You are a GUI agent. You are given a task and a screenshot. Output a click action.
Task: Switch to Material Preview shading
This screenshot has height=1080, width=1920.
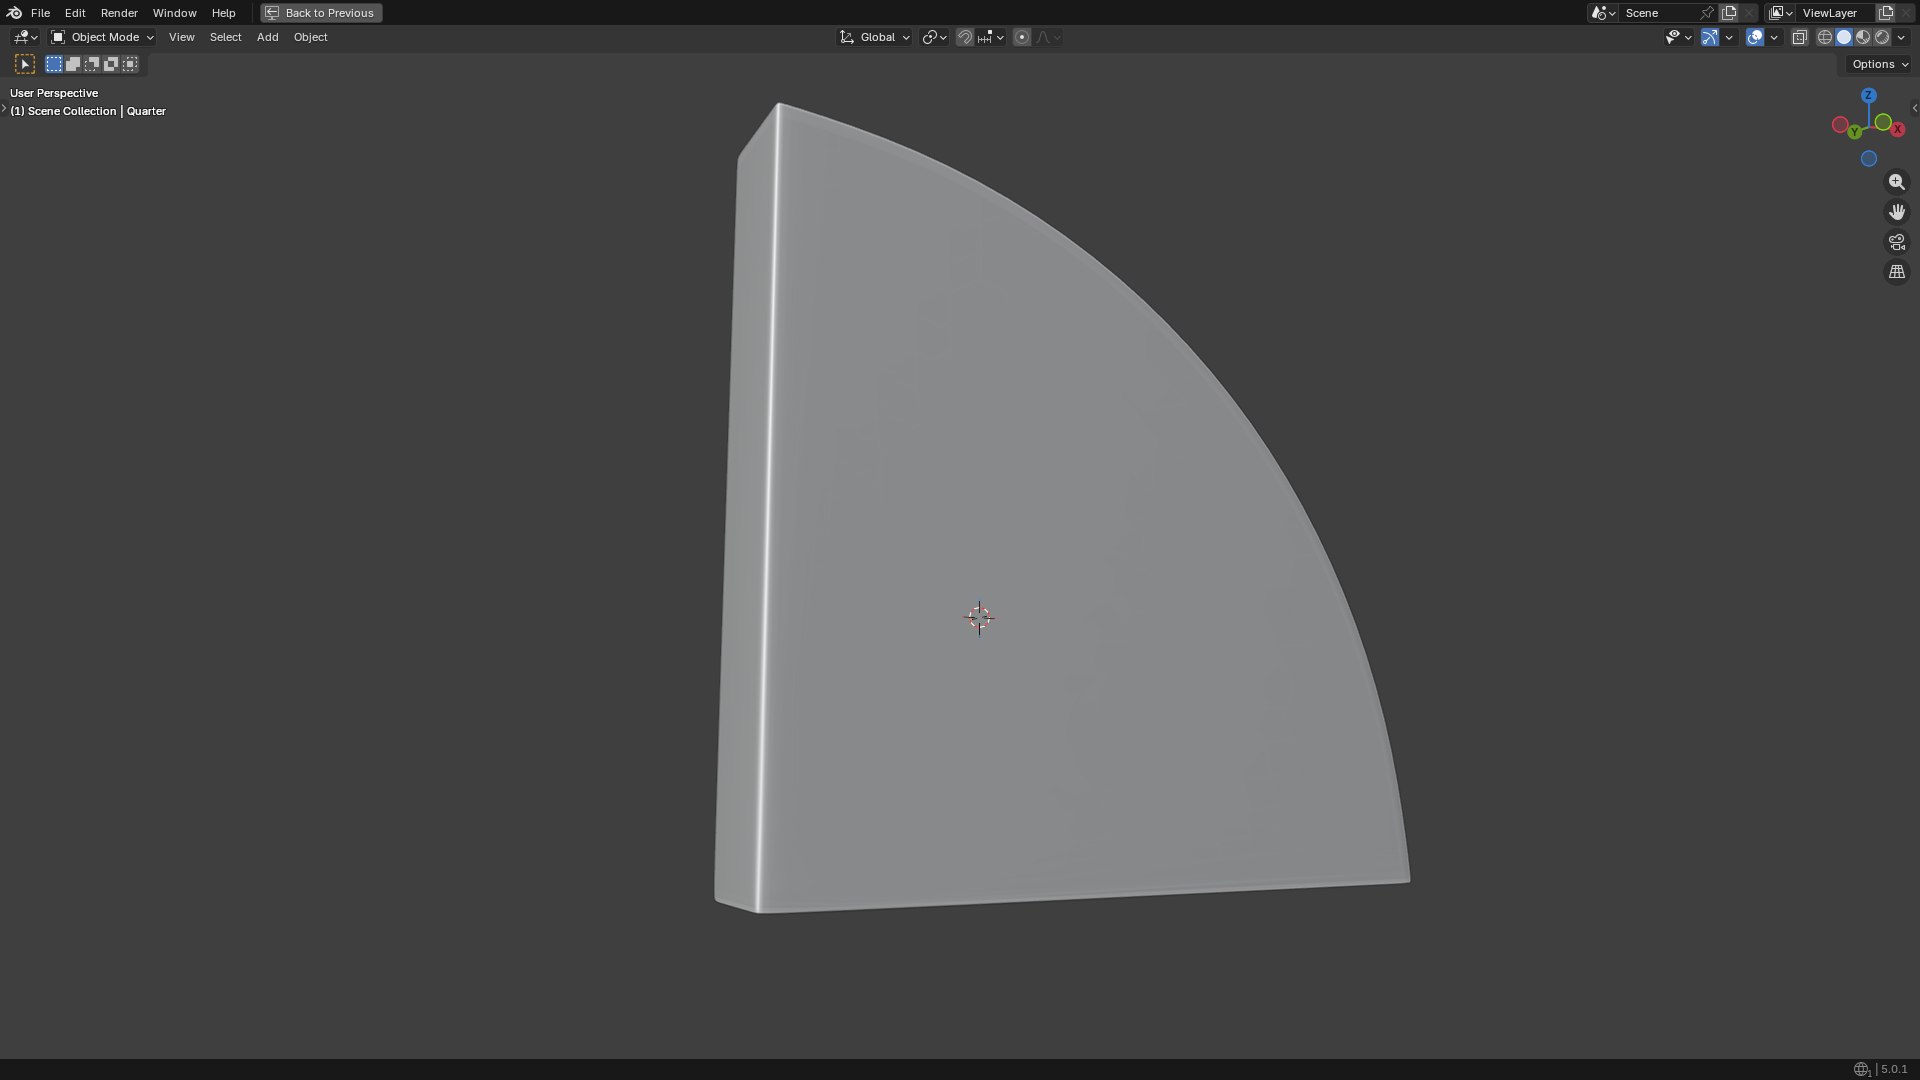pyautogui.click(x=1863, y=37)
